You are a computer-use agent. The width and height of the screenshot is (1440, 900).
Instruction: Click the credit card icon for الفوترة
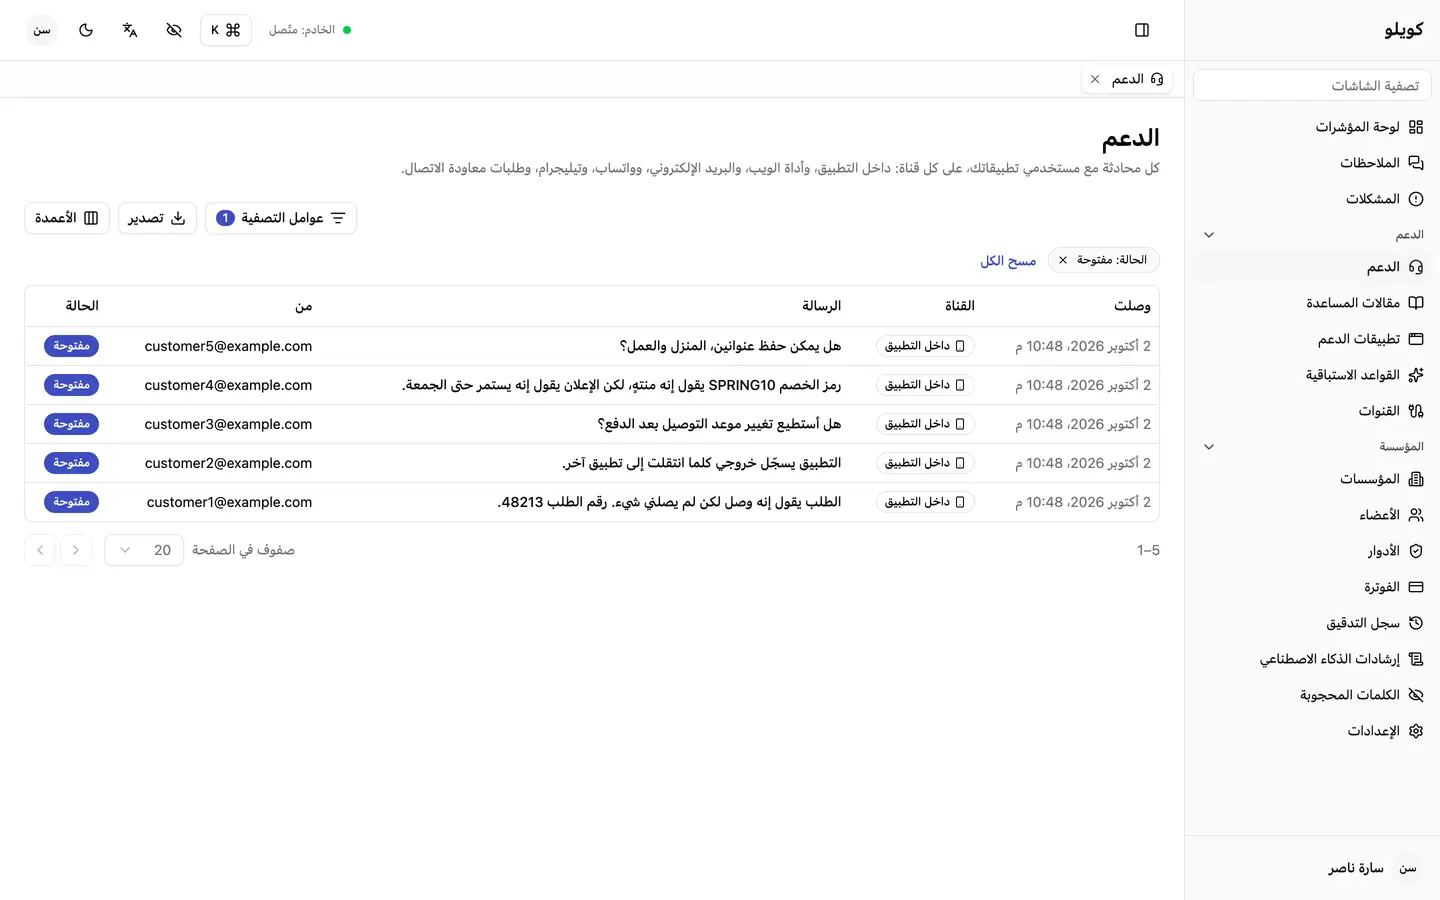pyautogui.click(x=1416, y=587)
